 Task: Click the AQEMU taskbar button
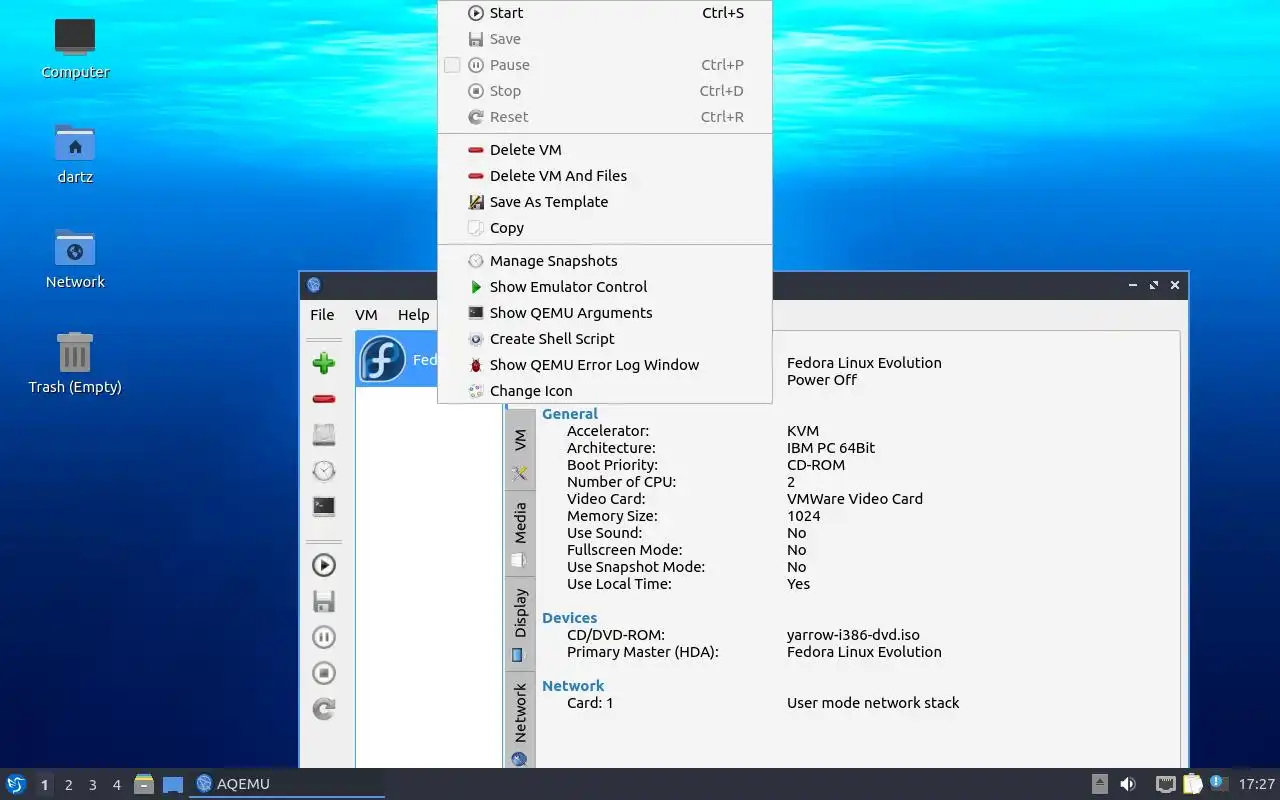288,784
